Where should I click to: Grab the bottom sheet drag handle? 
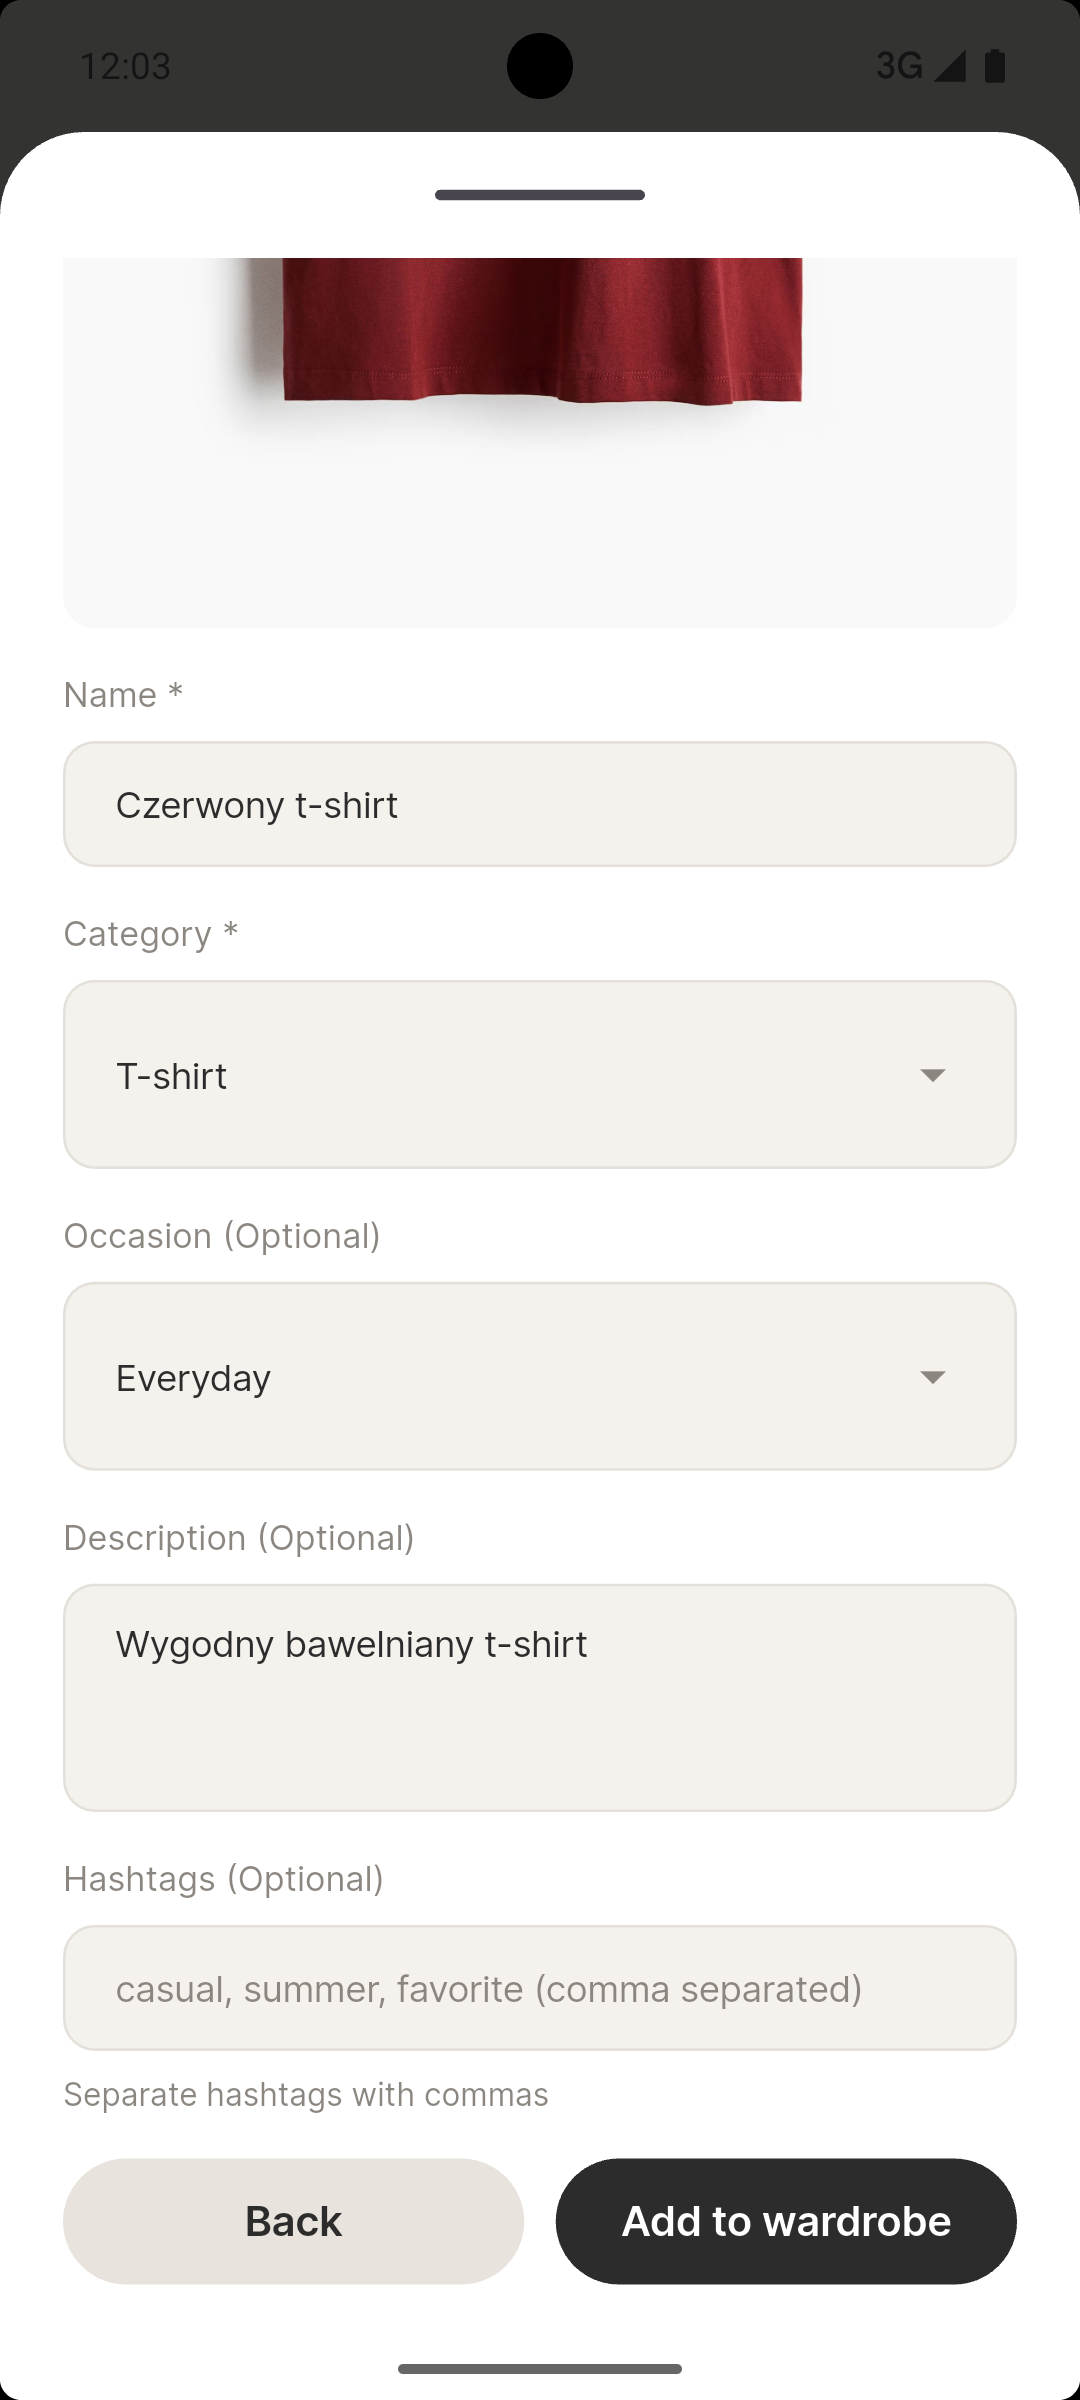[x=540, y=195]
